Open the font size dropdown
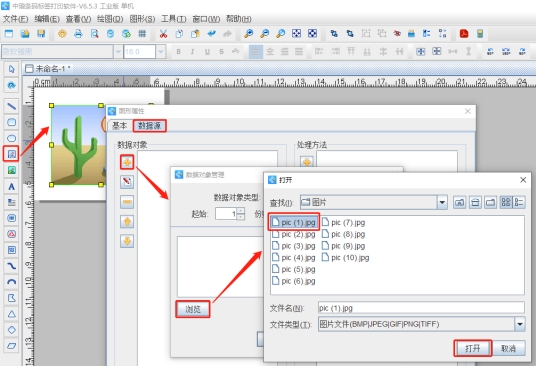The width and height of the screenshot is (536, 367). pyautogui.click(x=161, y=52)
